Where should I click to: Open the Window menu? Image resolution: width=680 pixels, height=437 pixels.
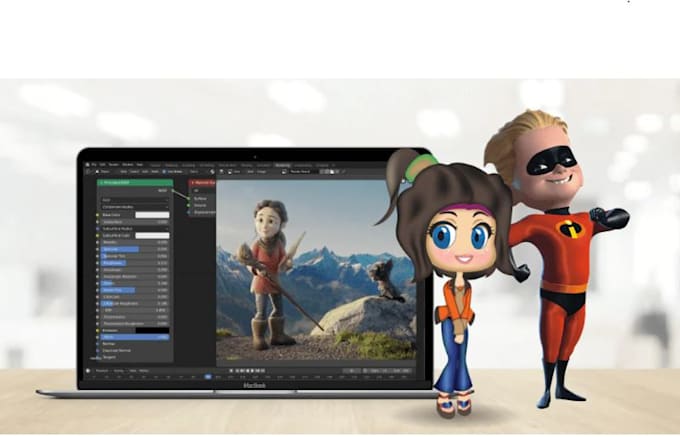click(128, 165)
